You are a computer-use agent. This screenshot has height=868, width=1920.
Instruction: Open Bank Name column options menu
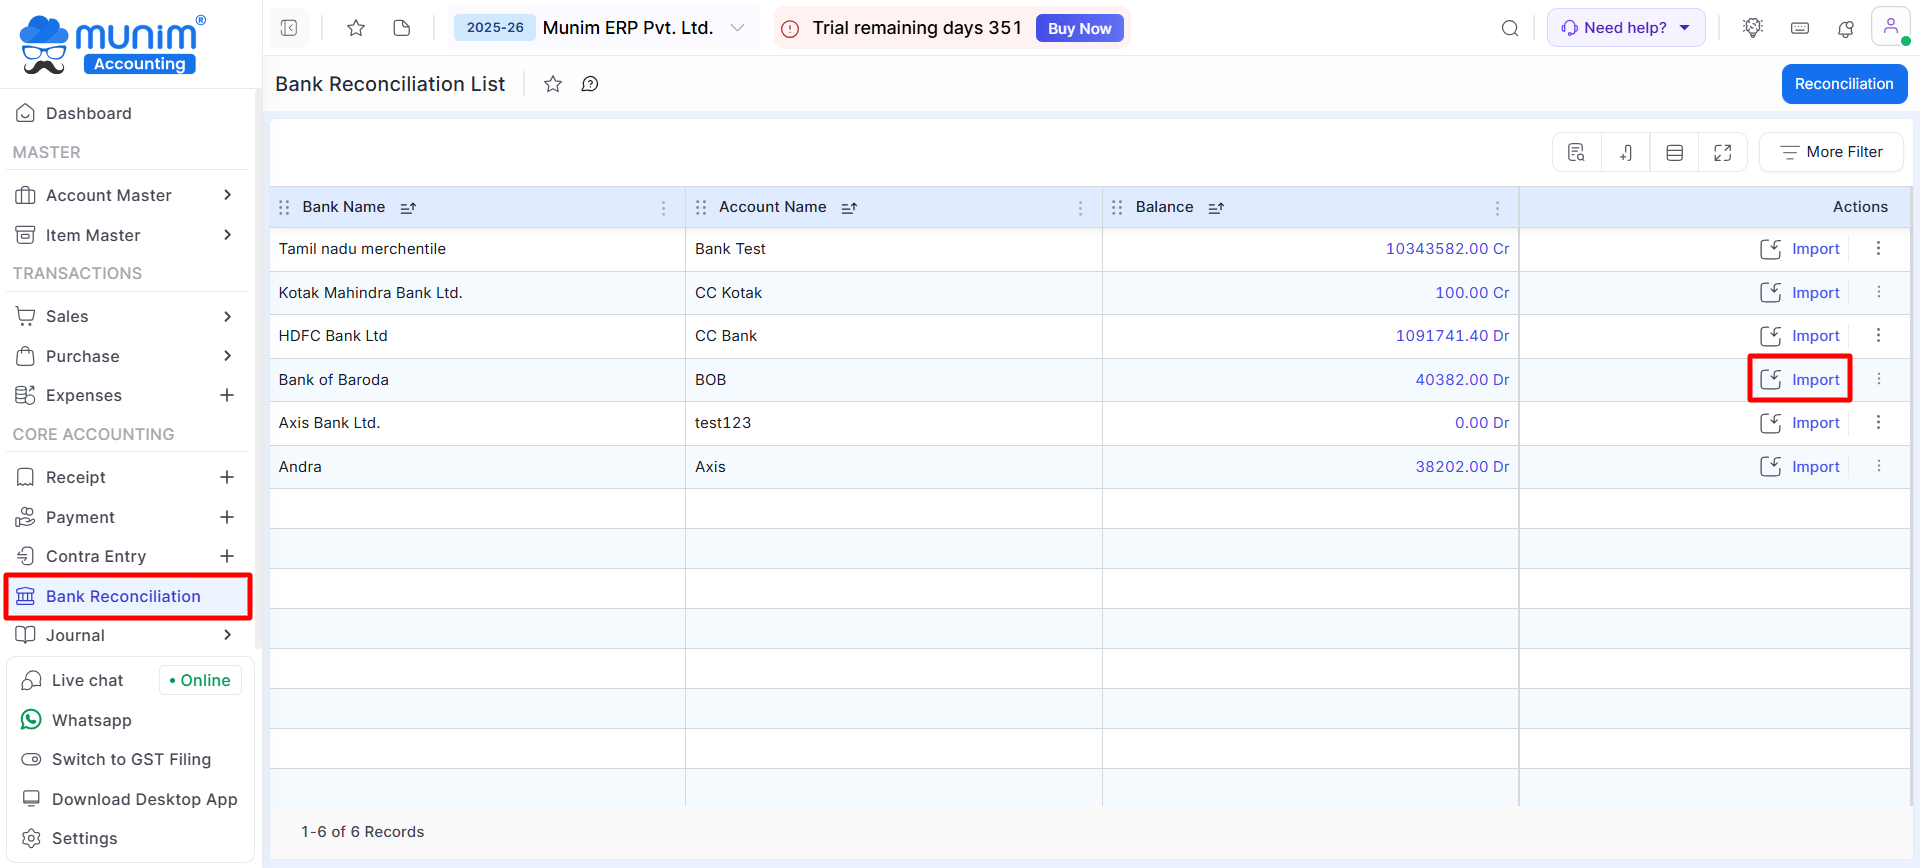click(x=664, y=208)
